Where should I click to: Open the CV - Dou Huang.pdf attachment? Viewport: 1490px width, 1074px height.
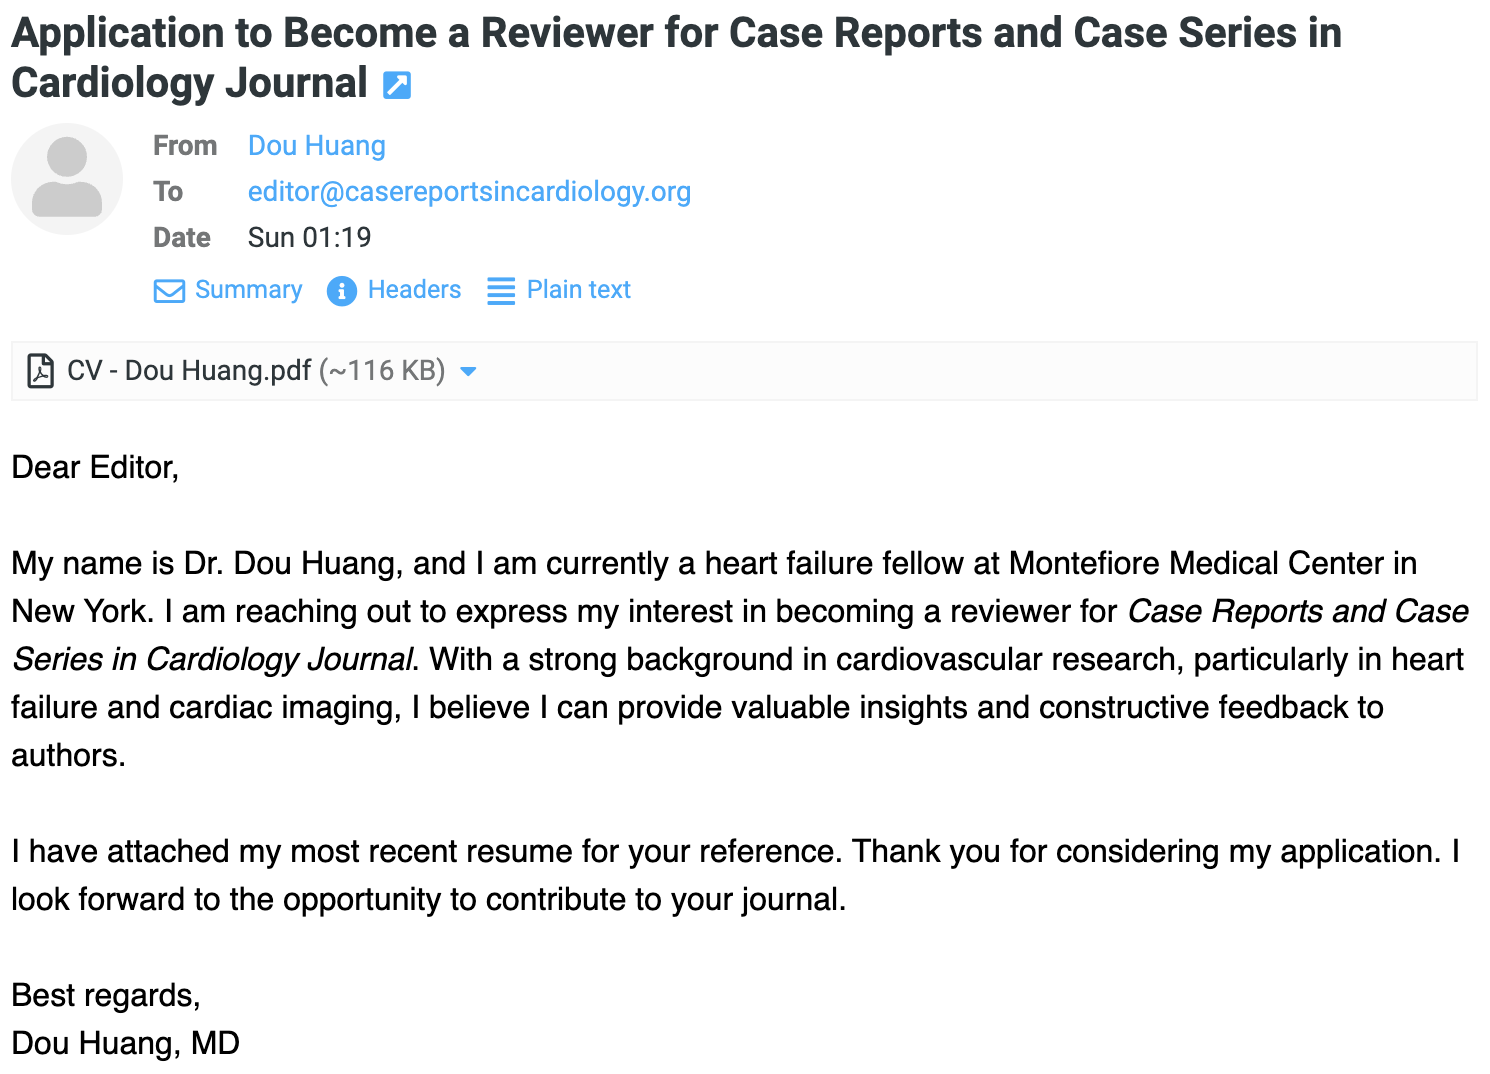(x=189, y=371)
